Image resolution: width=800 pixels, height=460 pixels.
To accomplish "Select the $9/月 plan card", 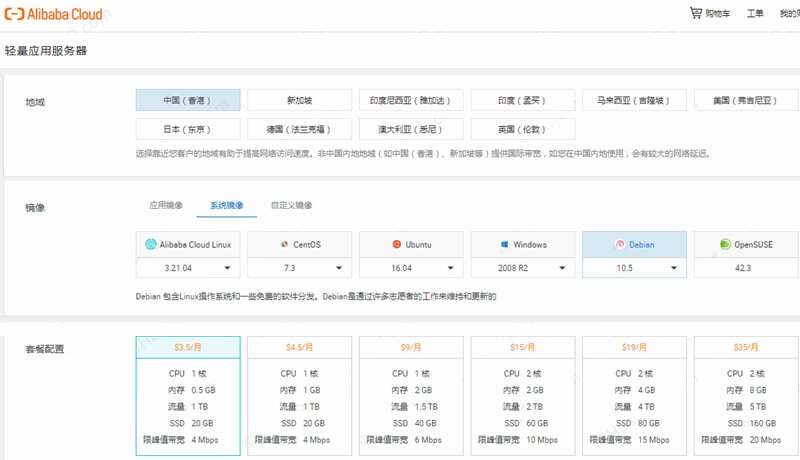I will [411, 395].
